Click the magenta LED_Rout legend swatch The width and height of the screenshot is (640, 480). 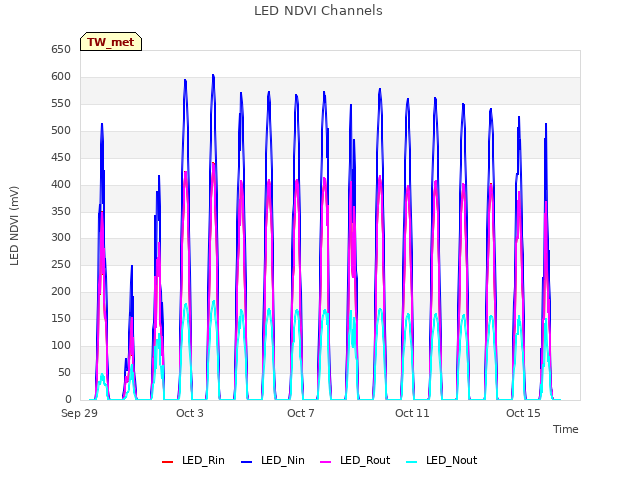pyautogui.click(x=326, y=462)
